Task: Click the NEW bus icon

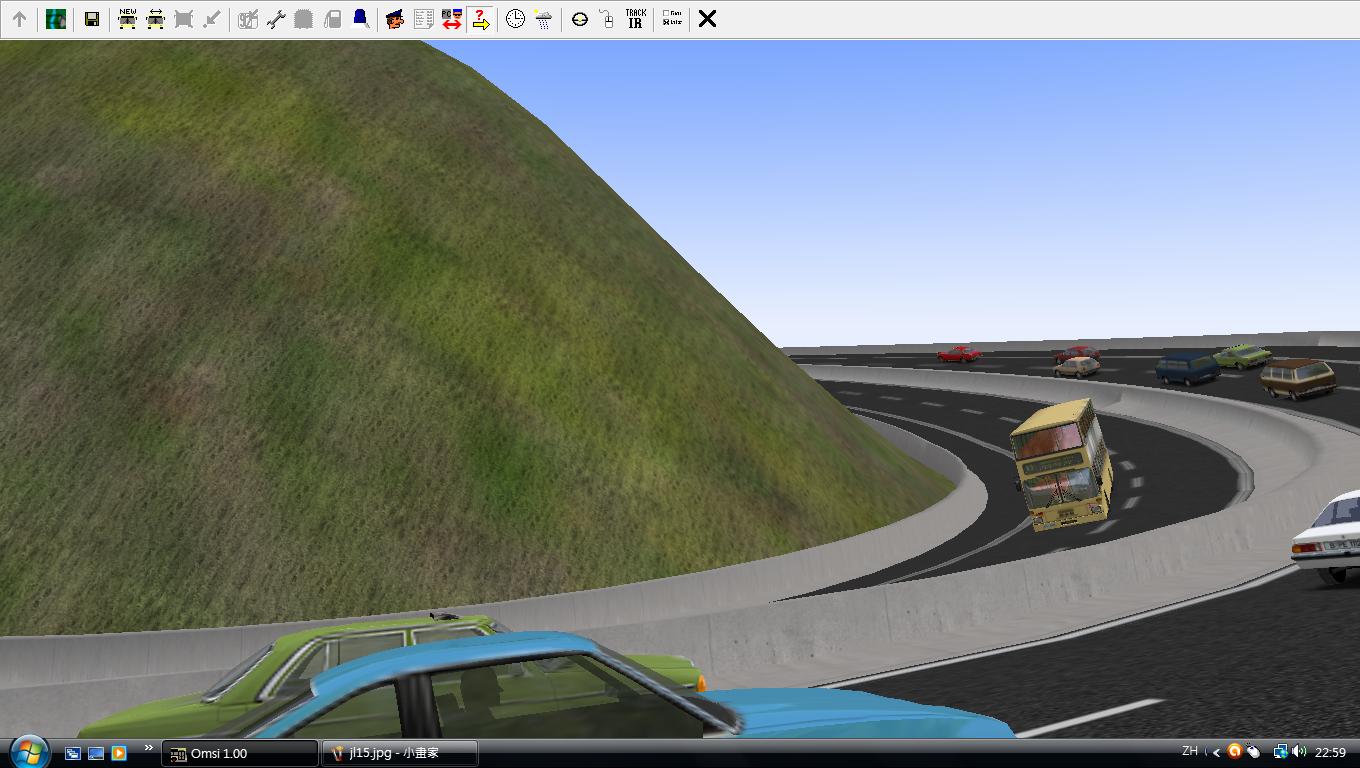Action: [x=127, y=19]
